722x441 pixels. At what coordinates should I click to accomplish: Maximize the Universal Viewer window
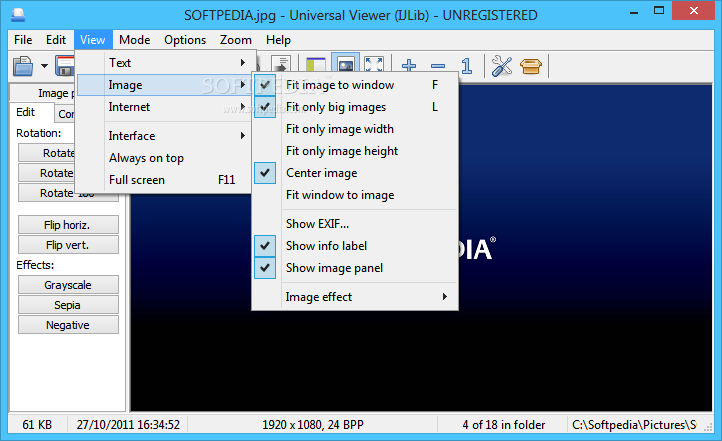click(x=659, y=11)
